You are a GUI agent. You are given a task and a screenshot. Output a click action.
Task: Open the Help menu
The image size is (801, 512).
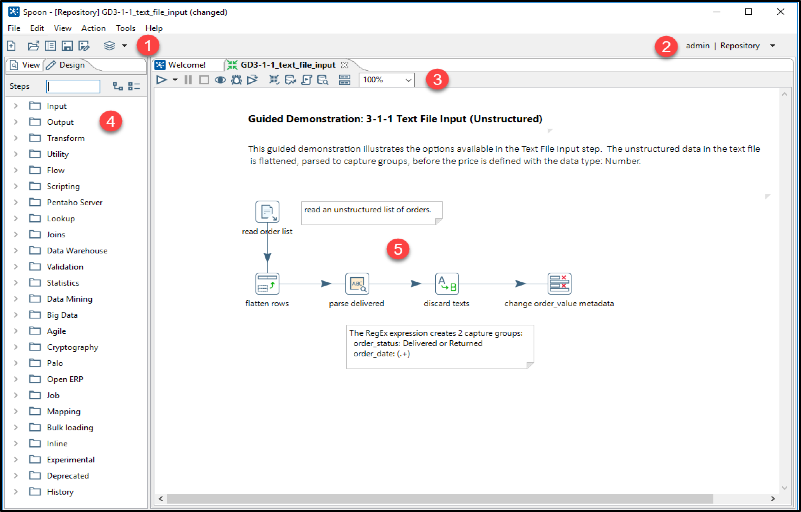154,28
